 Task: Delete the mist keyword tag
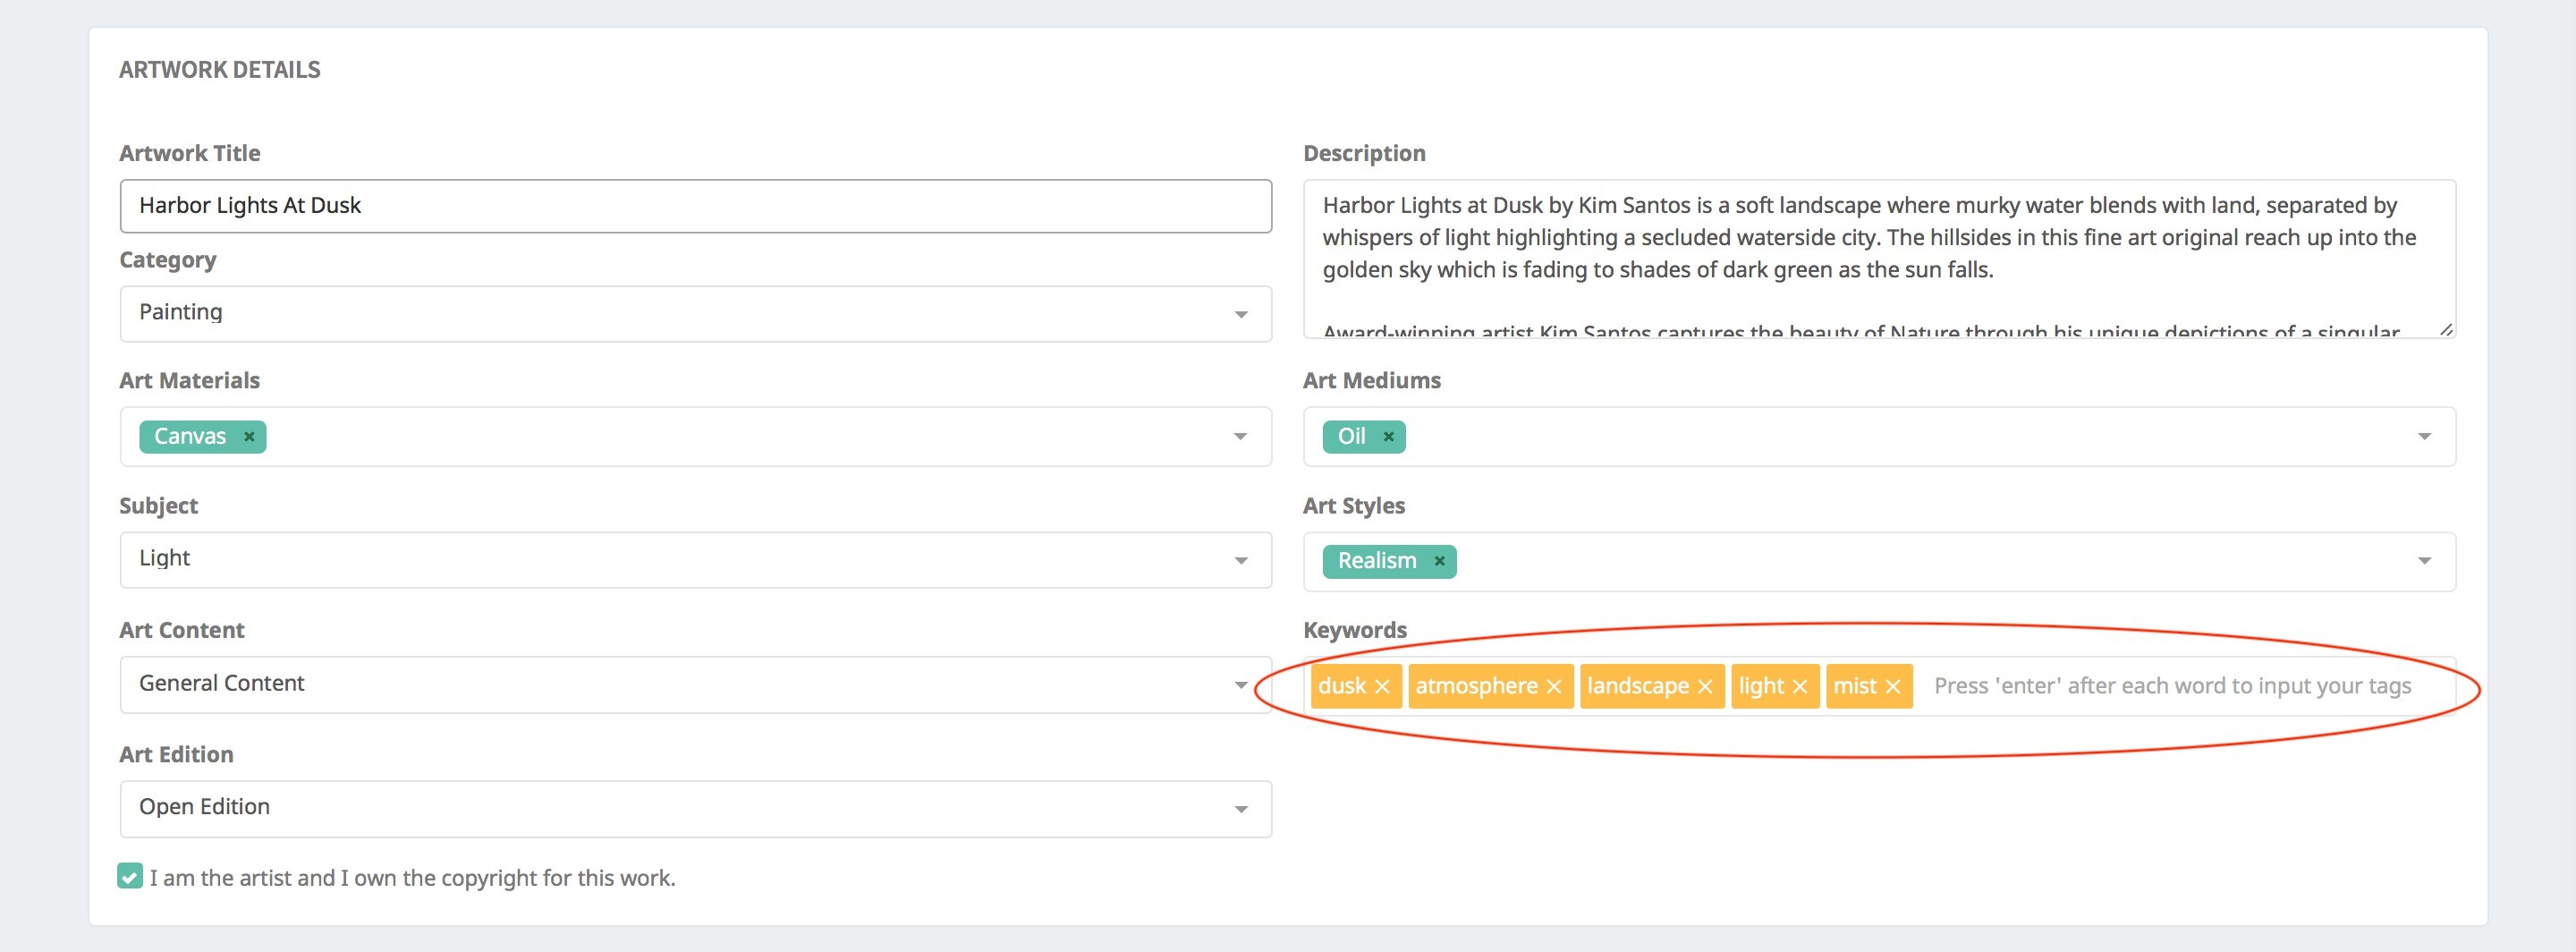(x=1892, y=686)
